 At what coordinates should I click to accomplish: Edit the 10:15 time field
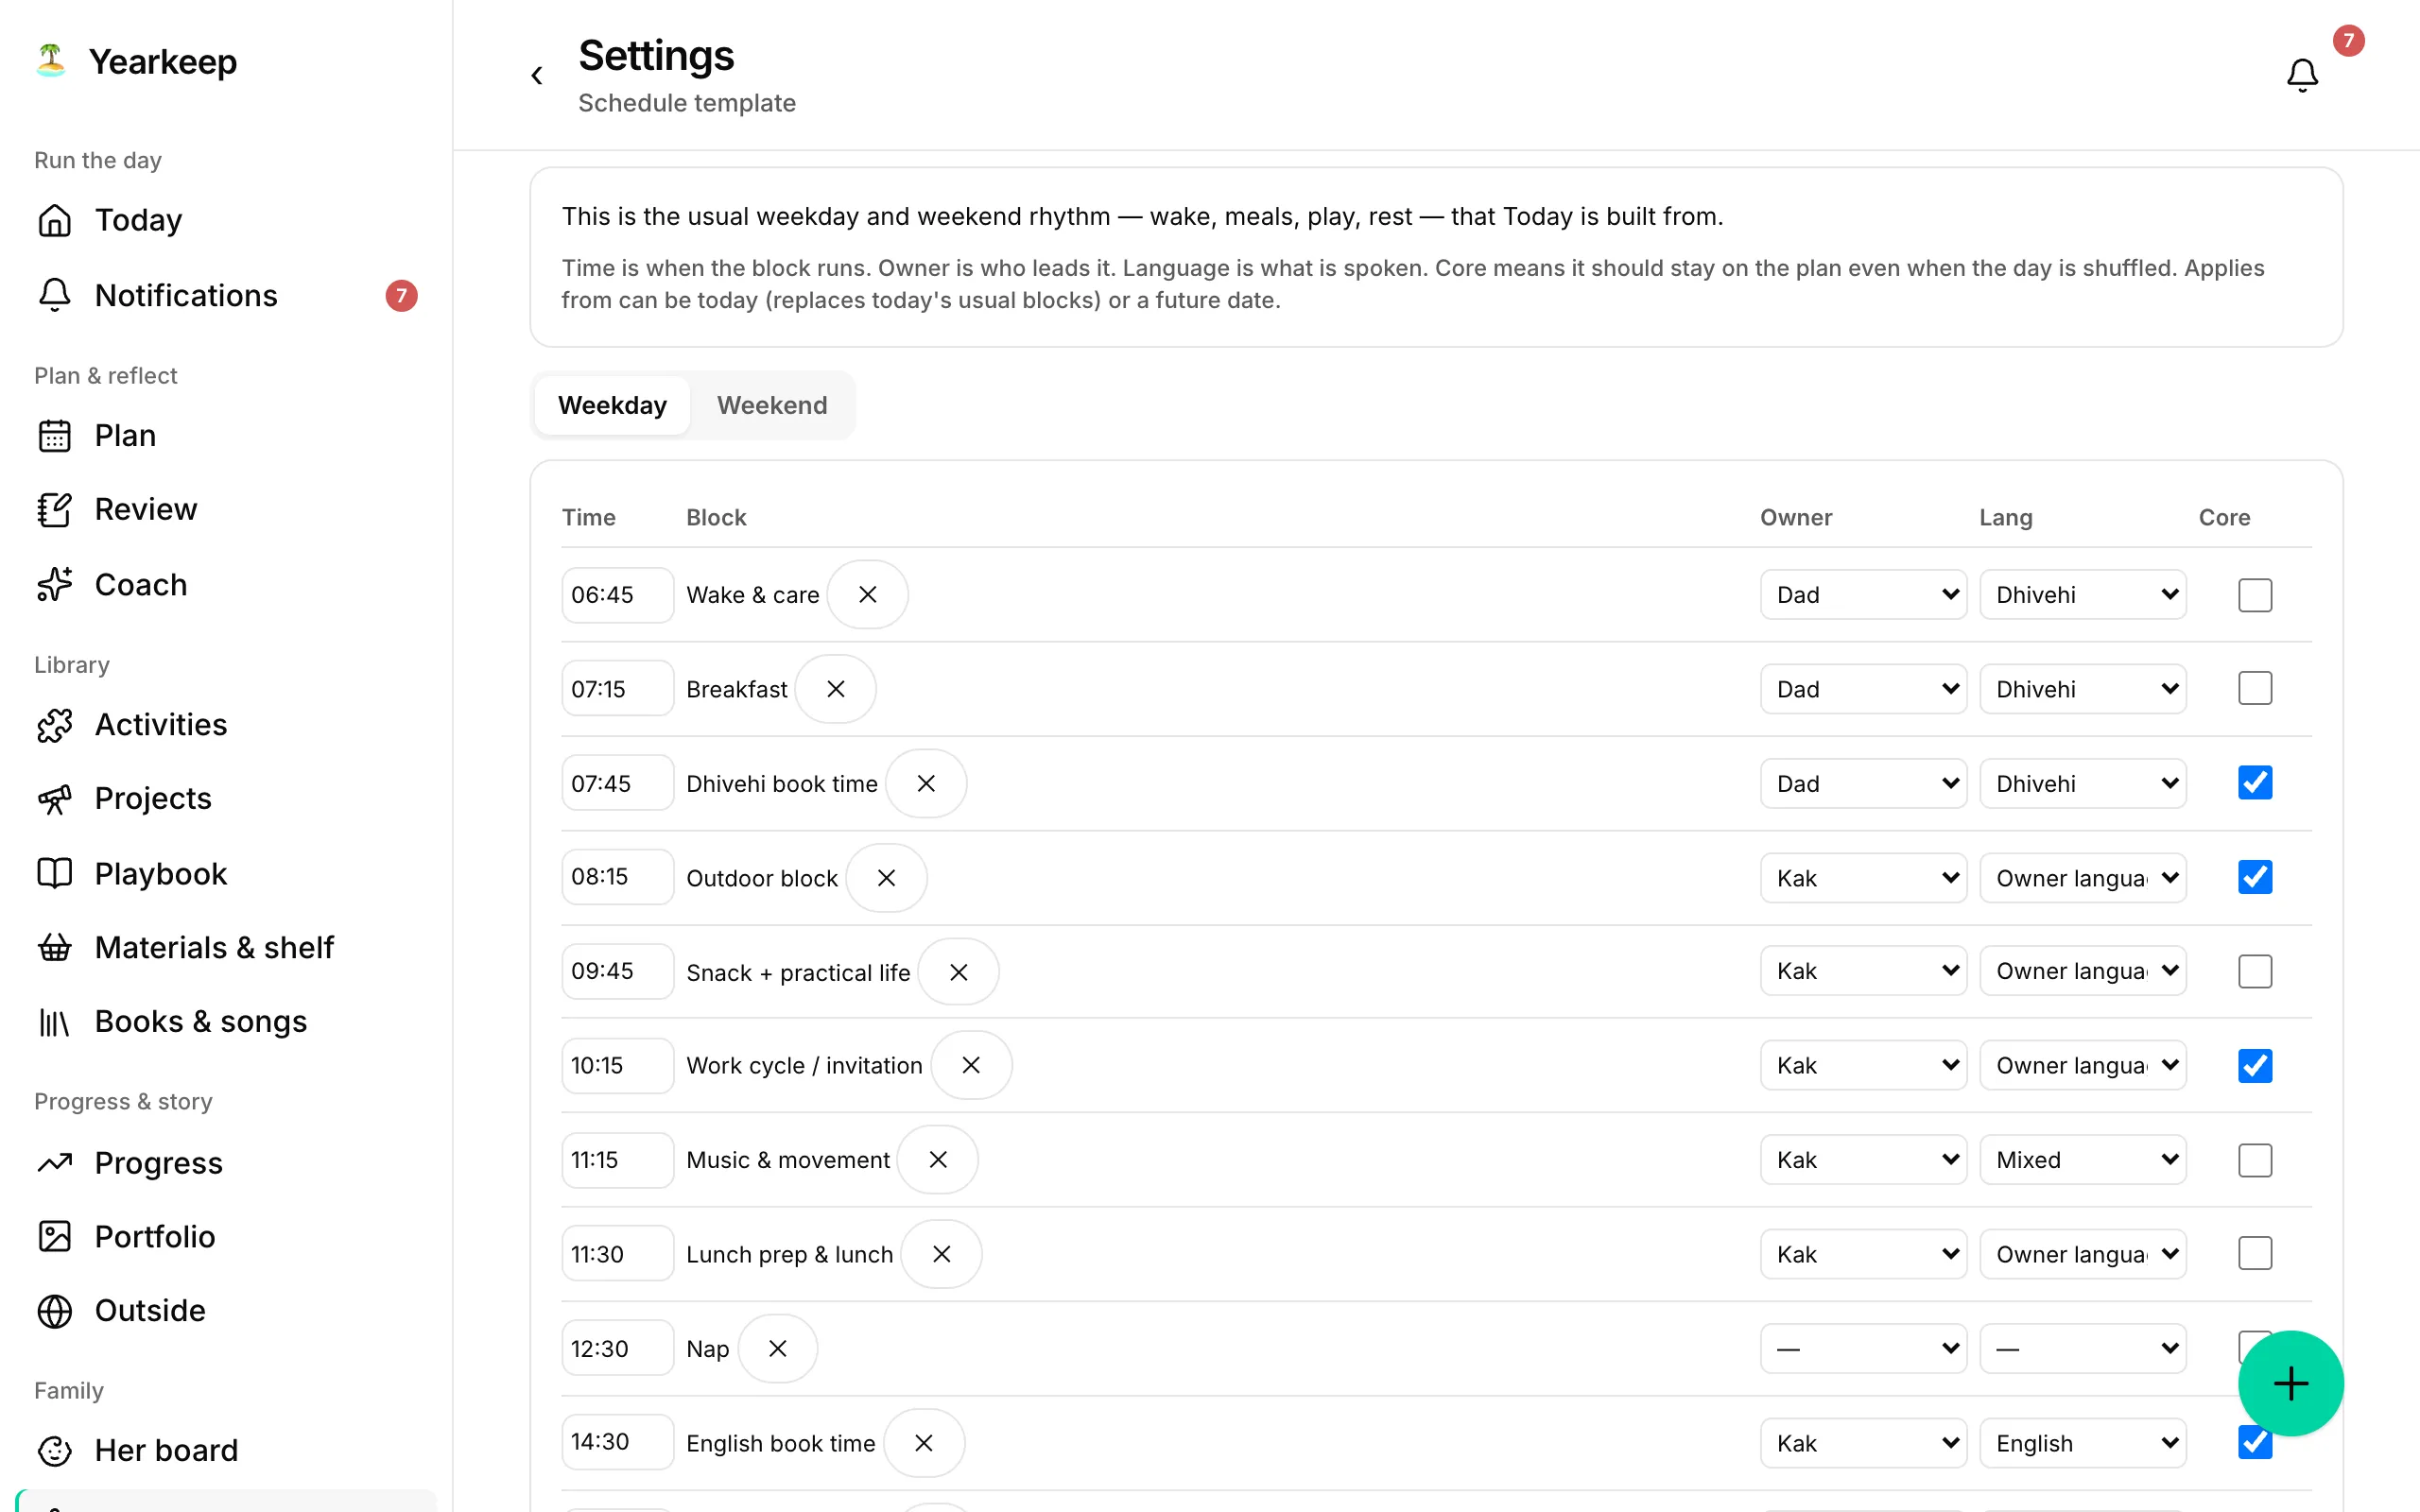[617, 1066]
